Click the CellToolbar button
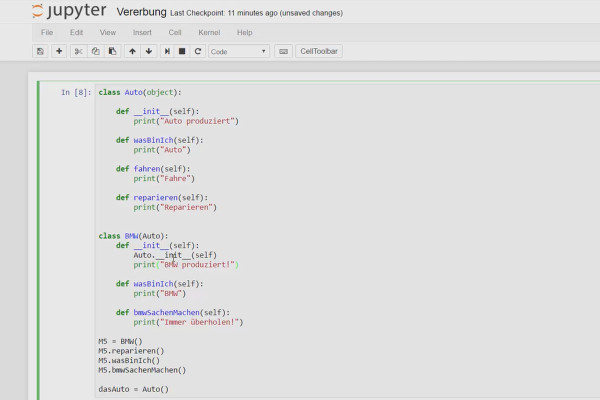600x400 pixels. coord(319,51)
